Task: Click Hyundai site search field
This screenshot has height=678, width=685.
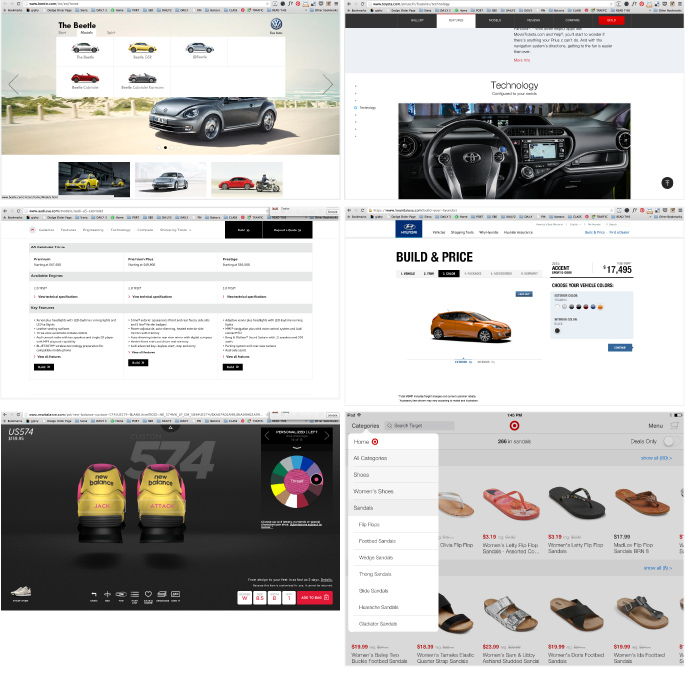Action: (618, 224)
